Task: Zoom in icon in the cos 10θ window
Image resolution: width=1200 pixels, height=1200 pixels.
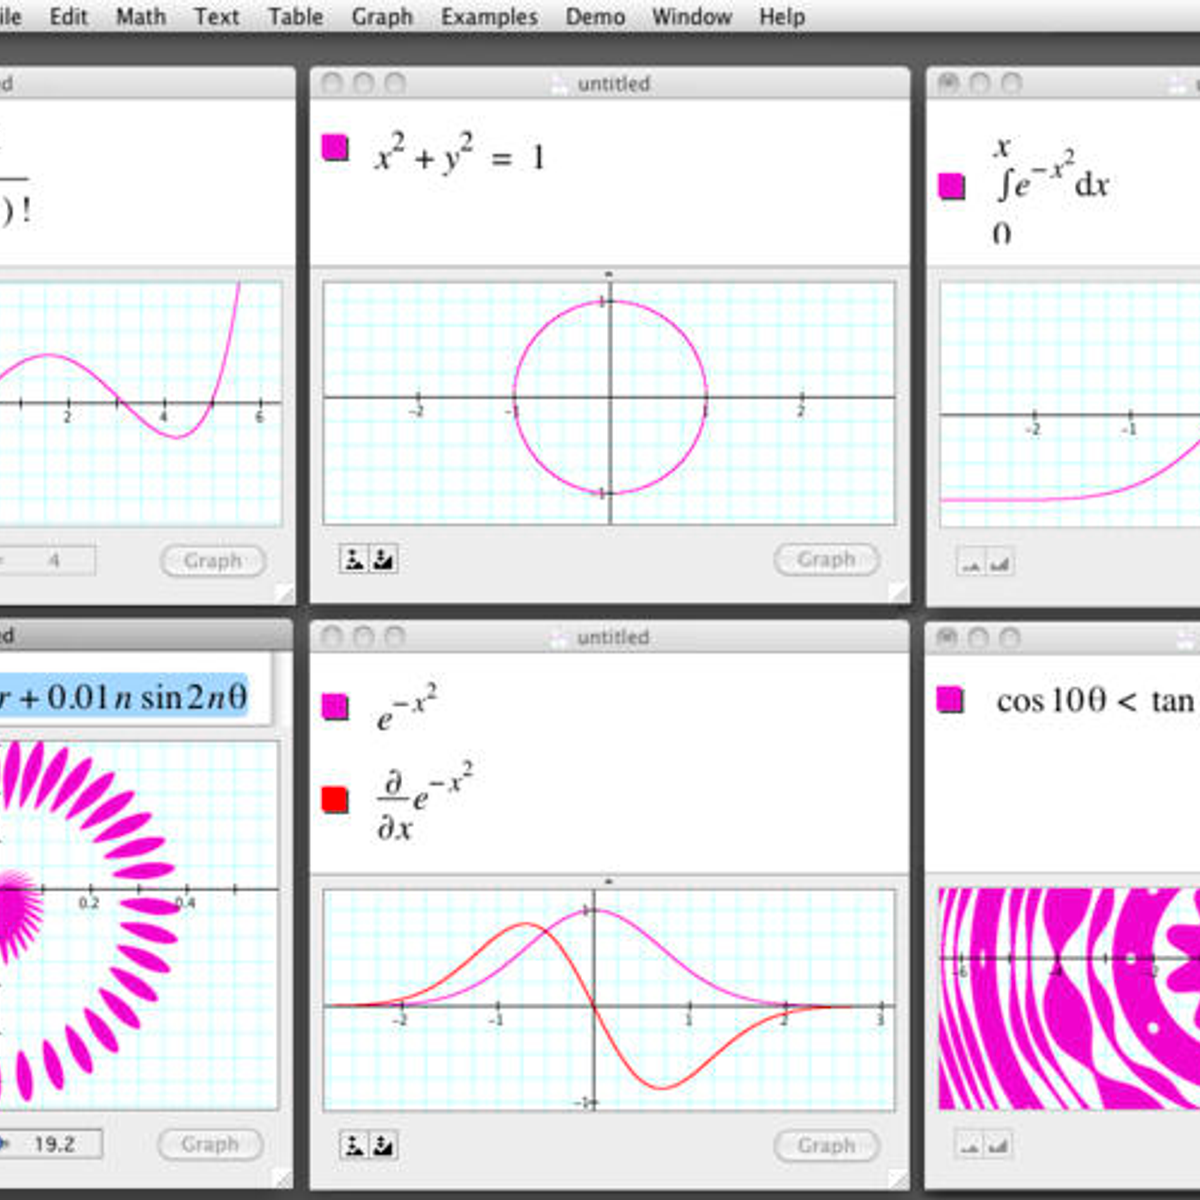Action: click(x=999, y=1144)
